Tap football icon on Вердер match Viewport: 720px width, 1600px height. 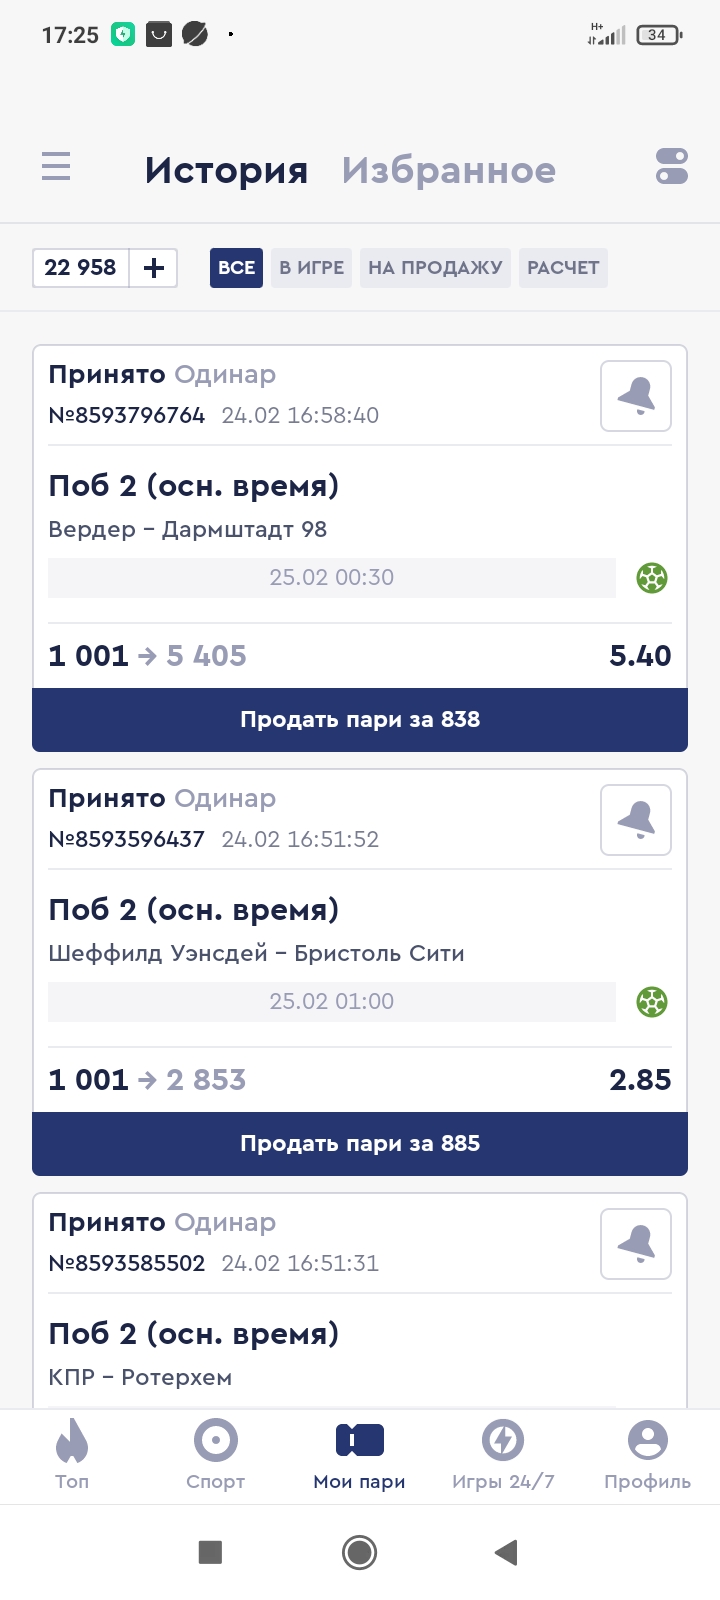[652, 578]
